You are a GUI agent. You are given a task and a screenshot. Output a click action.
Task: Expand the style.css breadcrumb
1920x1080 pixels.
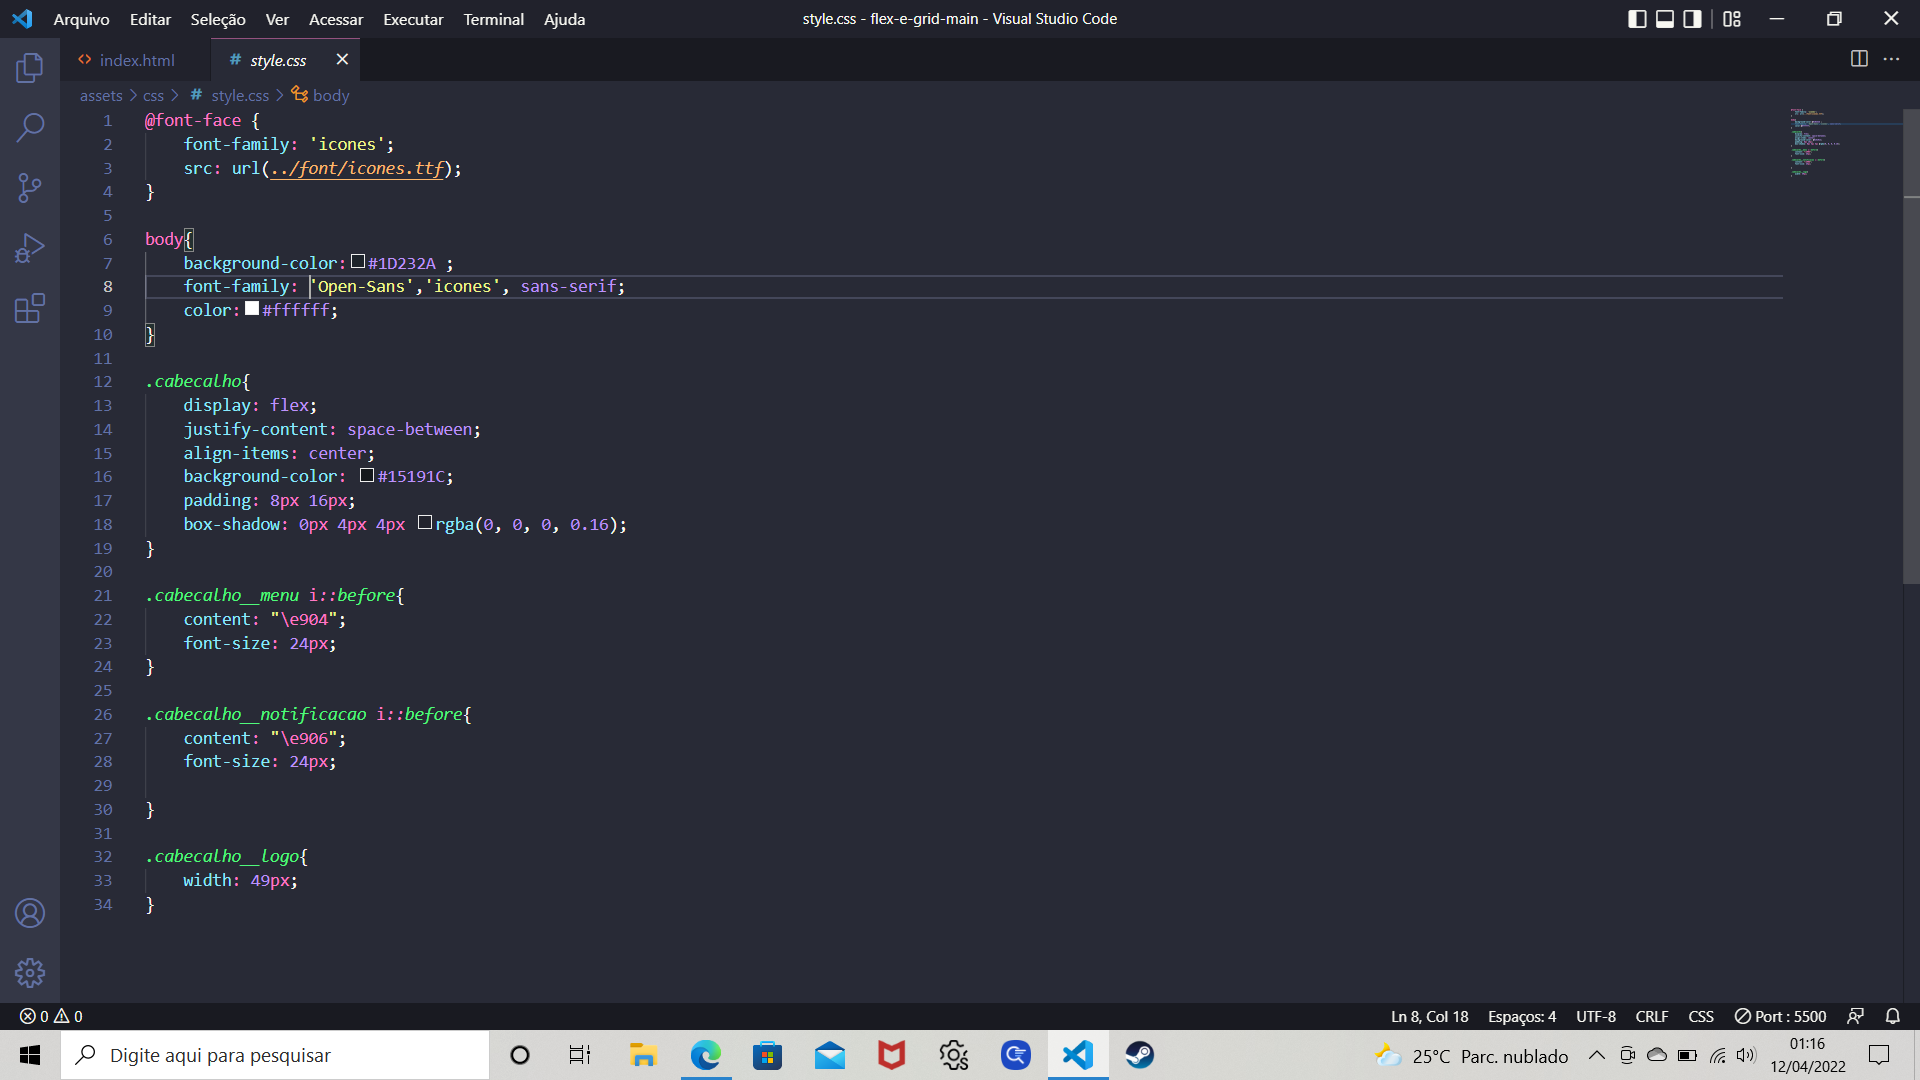[229, 95]
